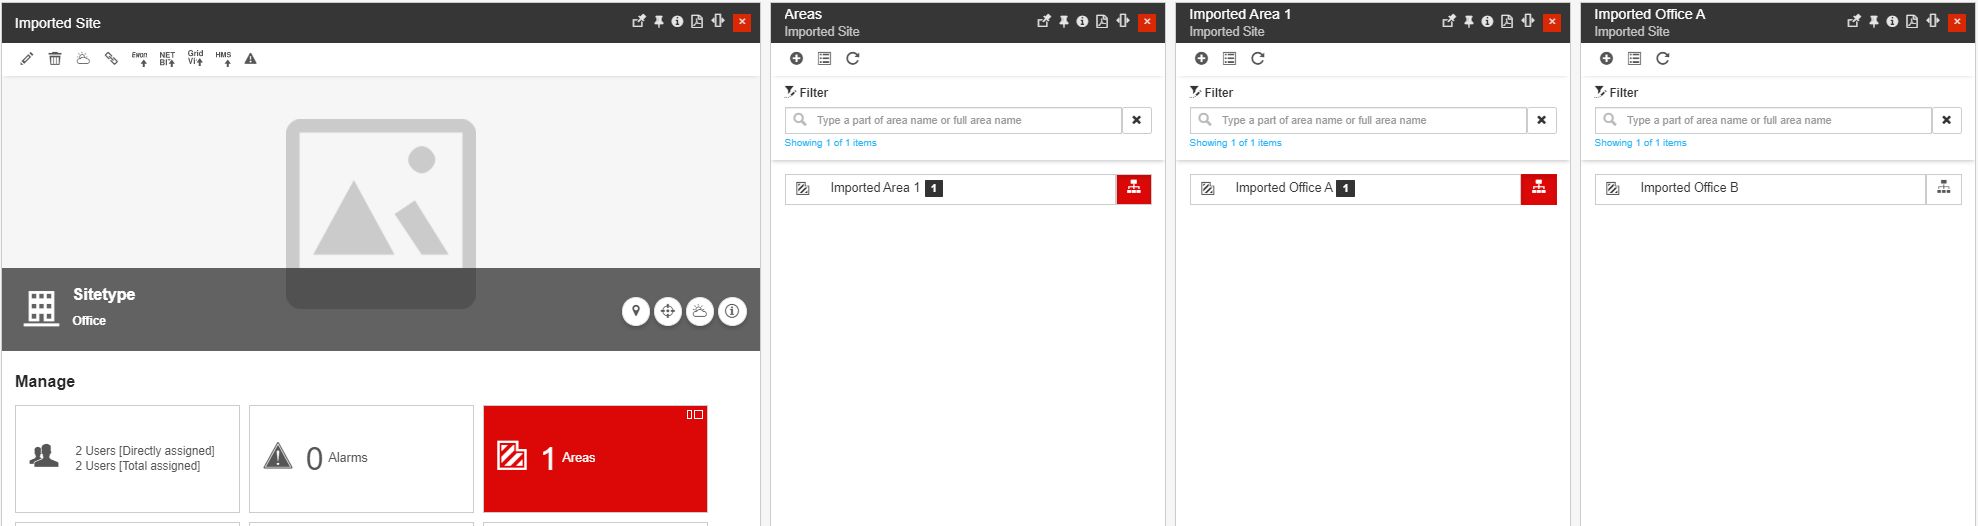The width and height of the screenshot is (1978, 526).
Task: Toggle list view in the Areas panel
Action: [x=824, y=59]
